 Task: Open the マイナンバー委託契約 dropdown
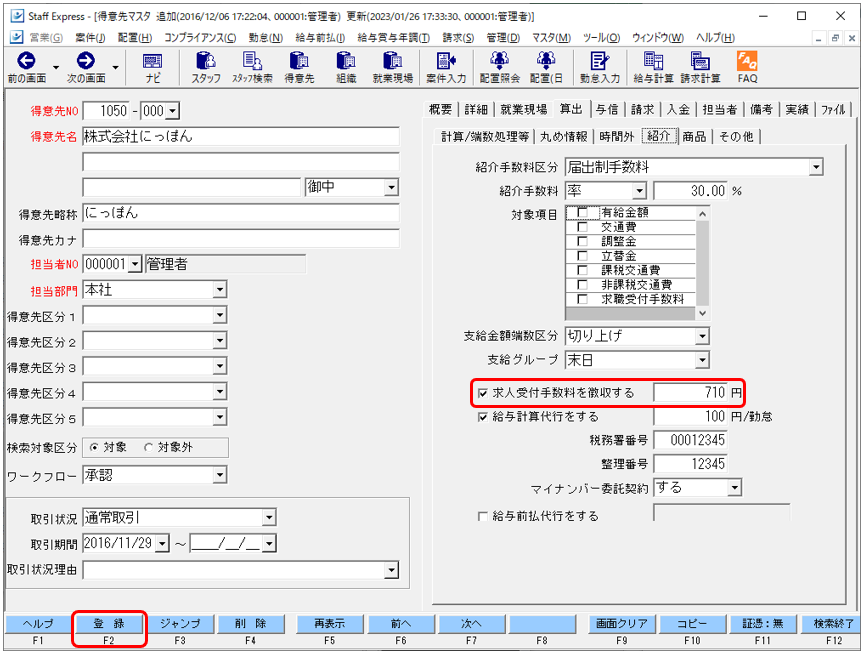tap(735, 488)
